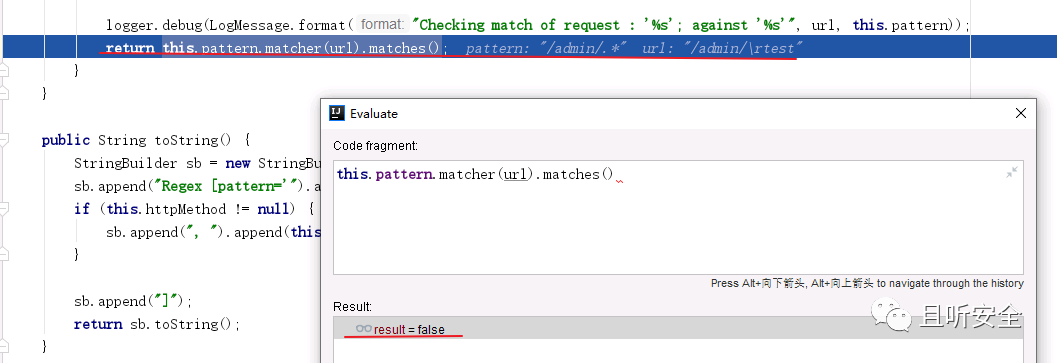Close the Evaluate dialog
1057x363 pixels.
click(x=1022, y=113)
